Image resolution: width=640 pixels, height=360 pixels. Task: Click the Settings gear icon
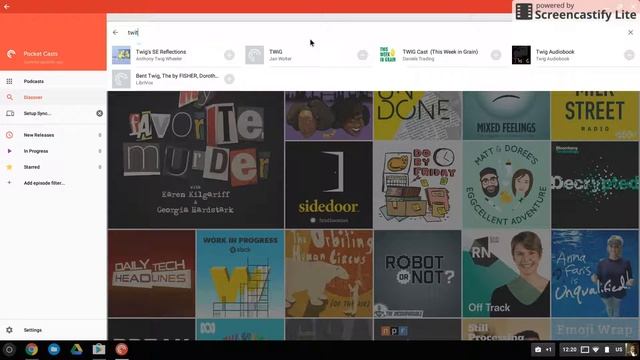coord(9,330)
